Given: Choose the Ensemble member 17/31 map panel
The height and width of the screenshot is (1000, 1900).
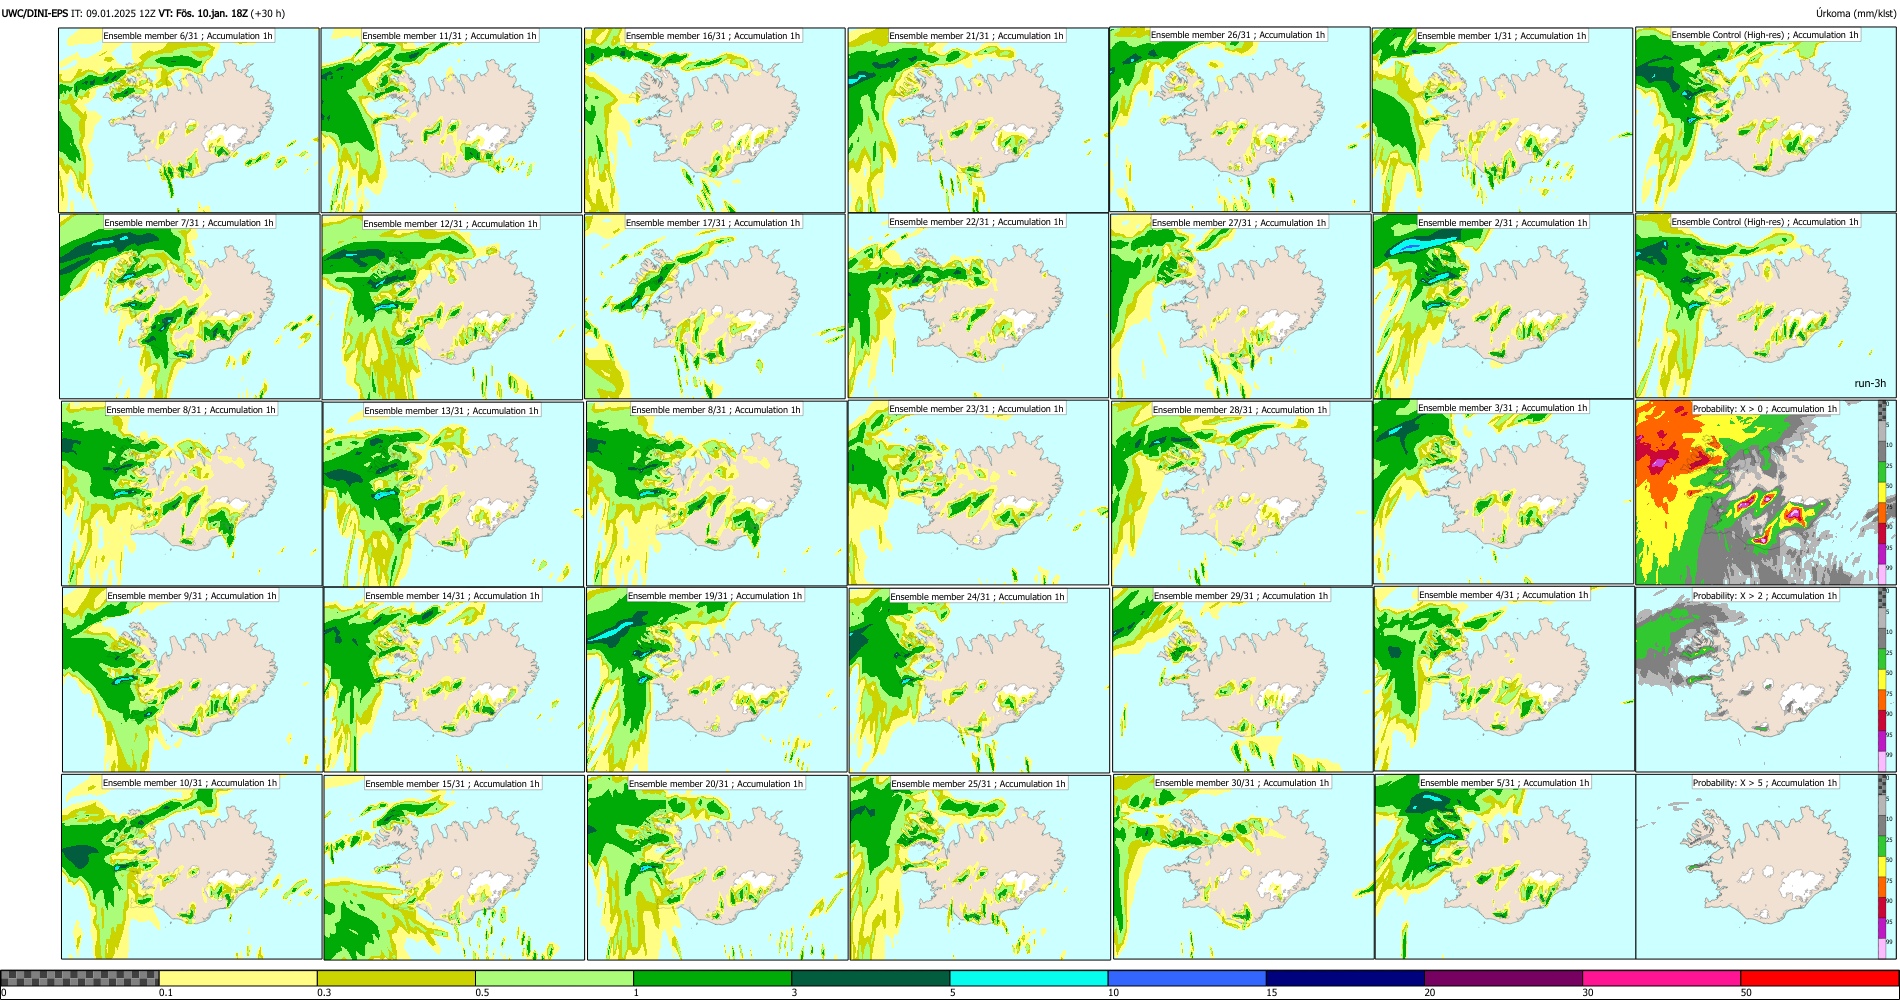Looking at the screenshot, I should click(x=715, y=306).
